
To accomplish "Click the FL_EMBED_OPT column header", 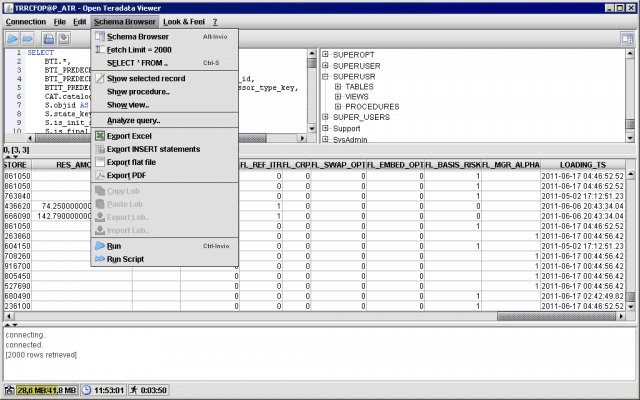I will tap(396, 165).
